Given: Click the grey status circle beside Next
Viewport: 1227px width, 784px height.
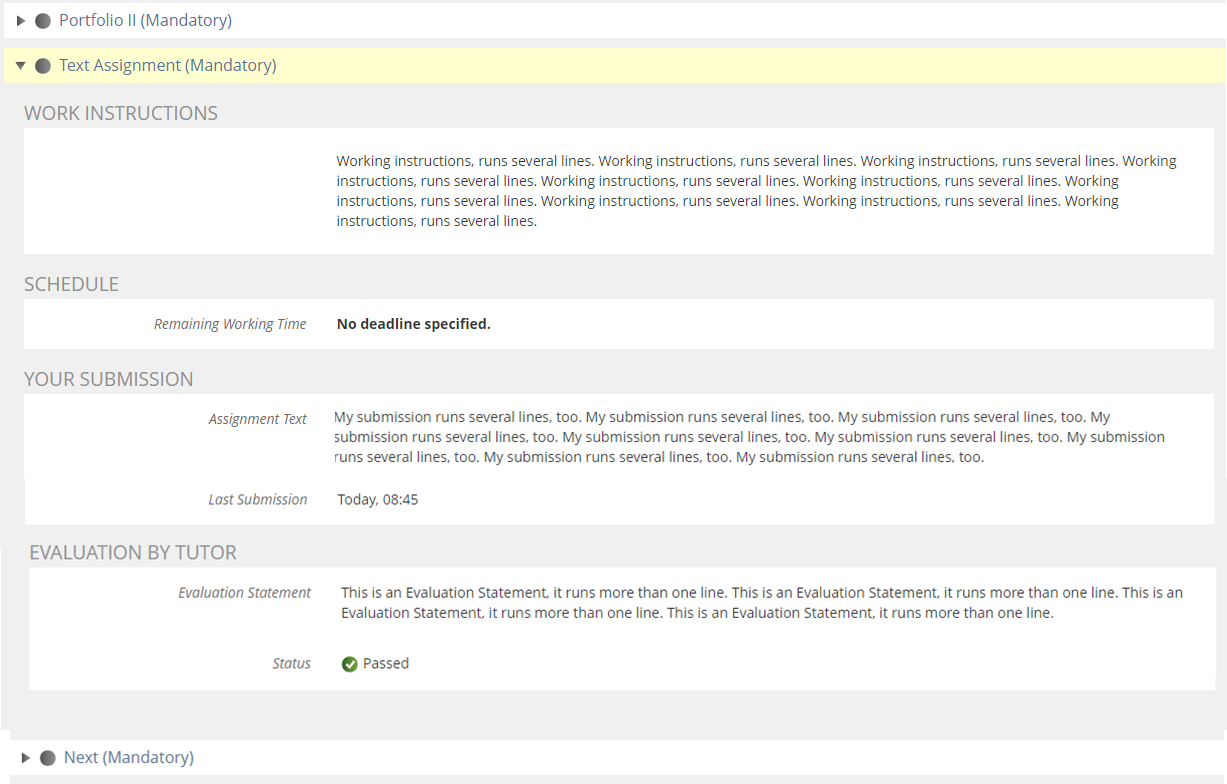Looking at the screenshot, I should 48,758.
